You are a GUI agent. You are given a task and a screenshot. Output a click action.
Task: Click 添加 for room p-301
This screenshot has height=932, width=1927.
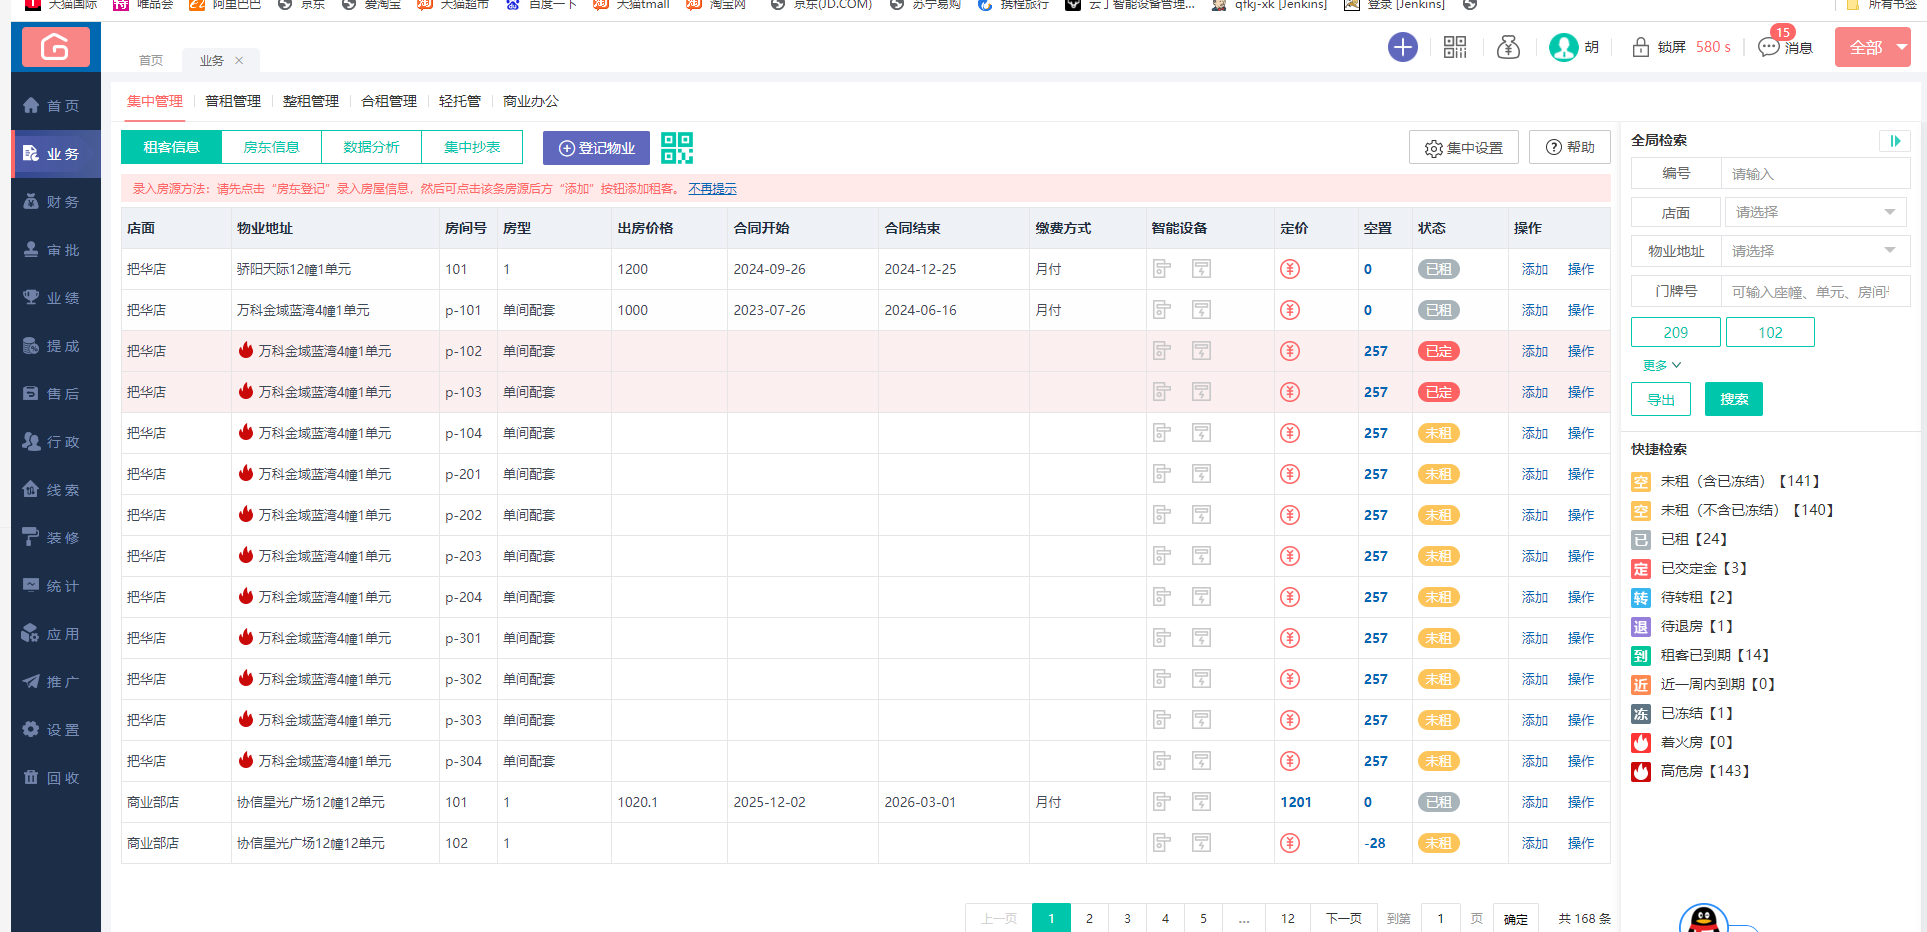pos(1535,638)
